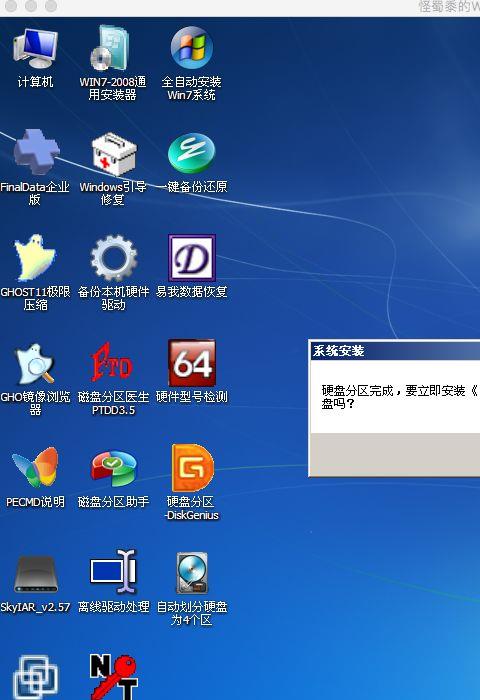This screenshot has width=480, height=700.
Task: Click the green window zoom button
Action: pyautogui.click(x=51, y=6)
